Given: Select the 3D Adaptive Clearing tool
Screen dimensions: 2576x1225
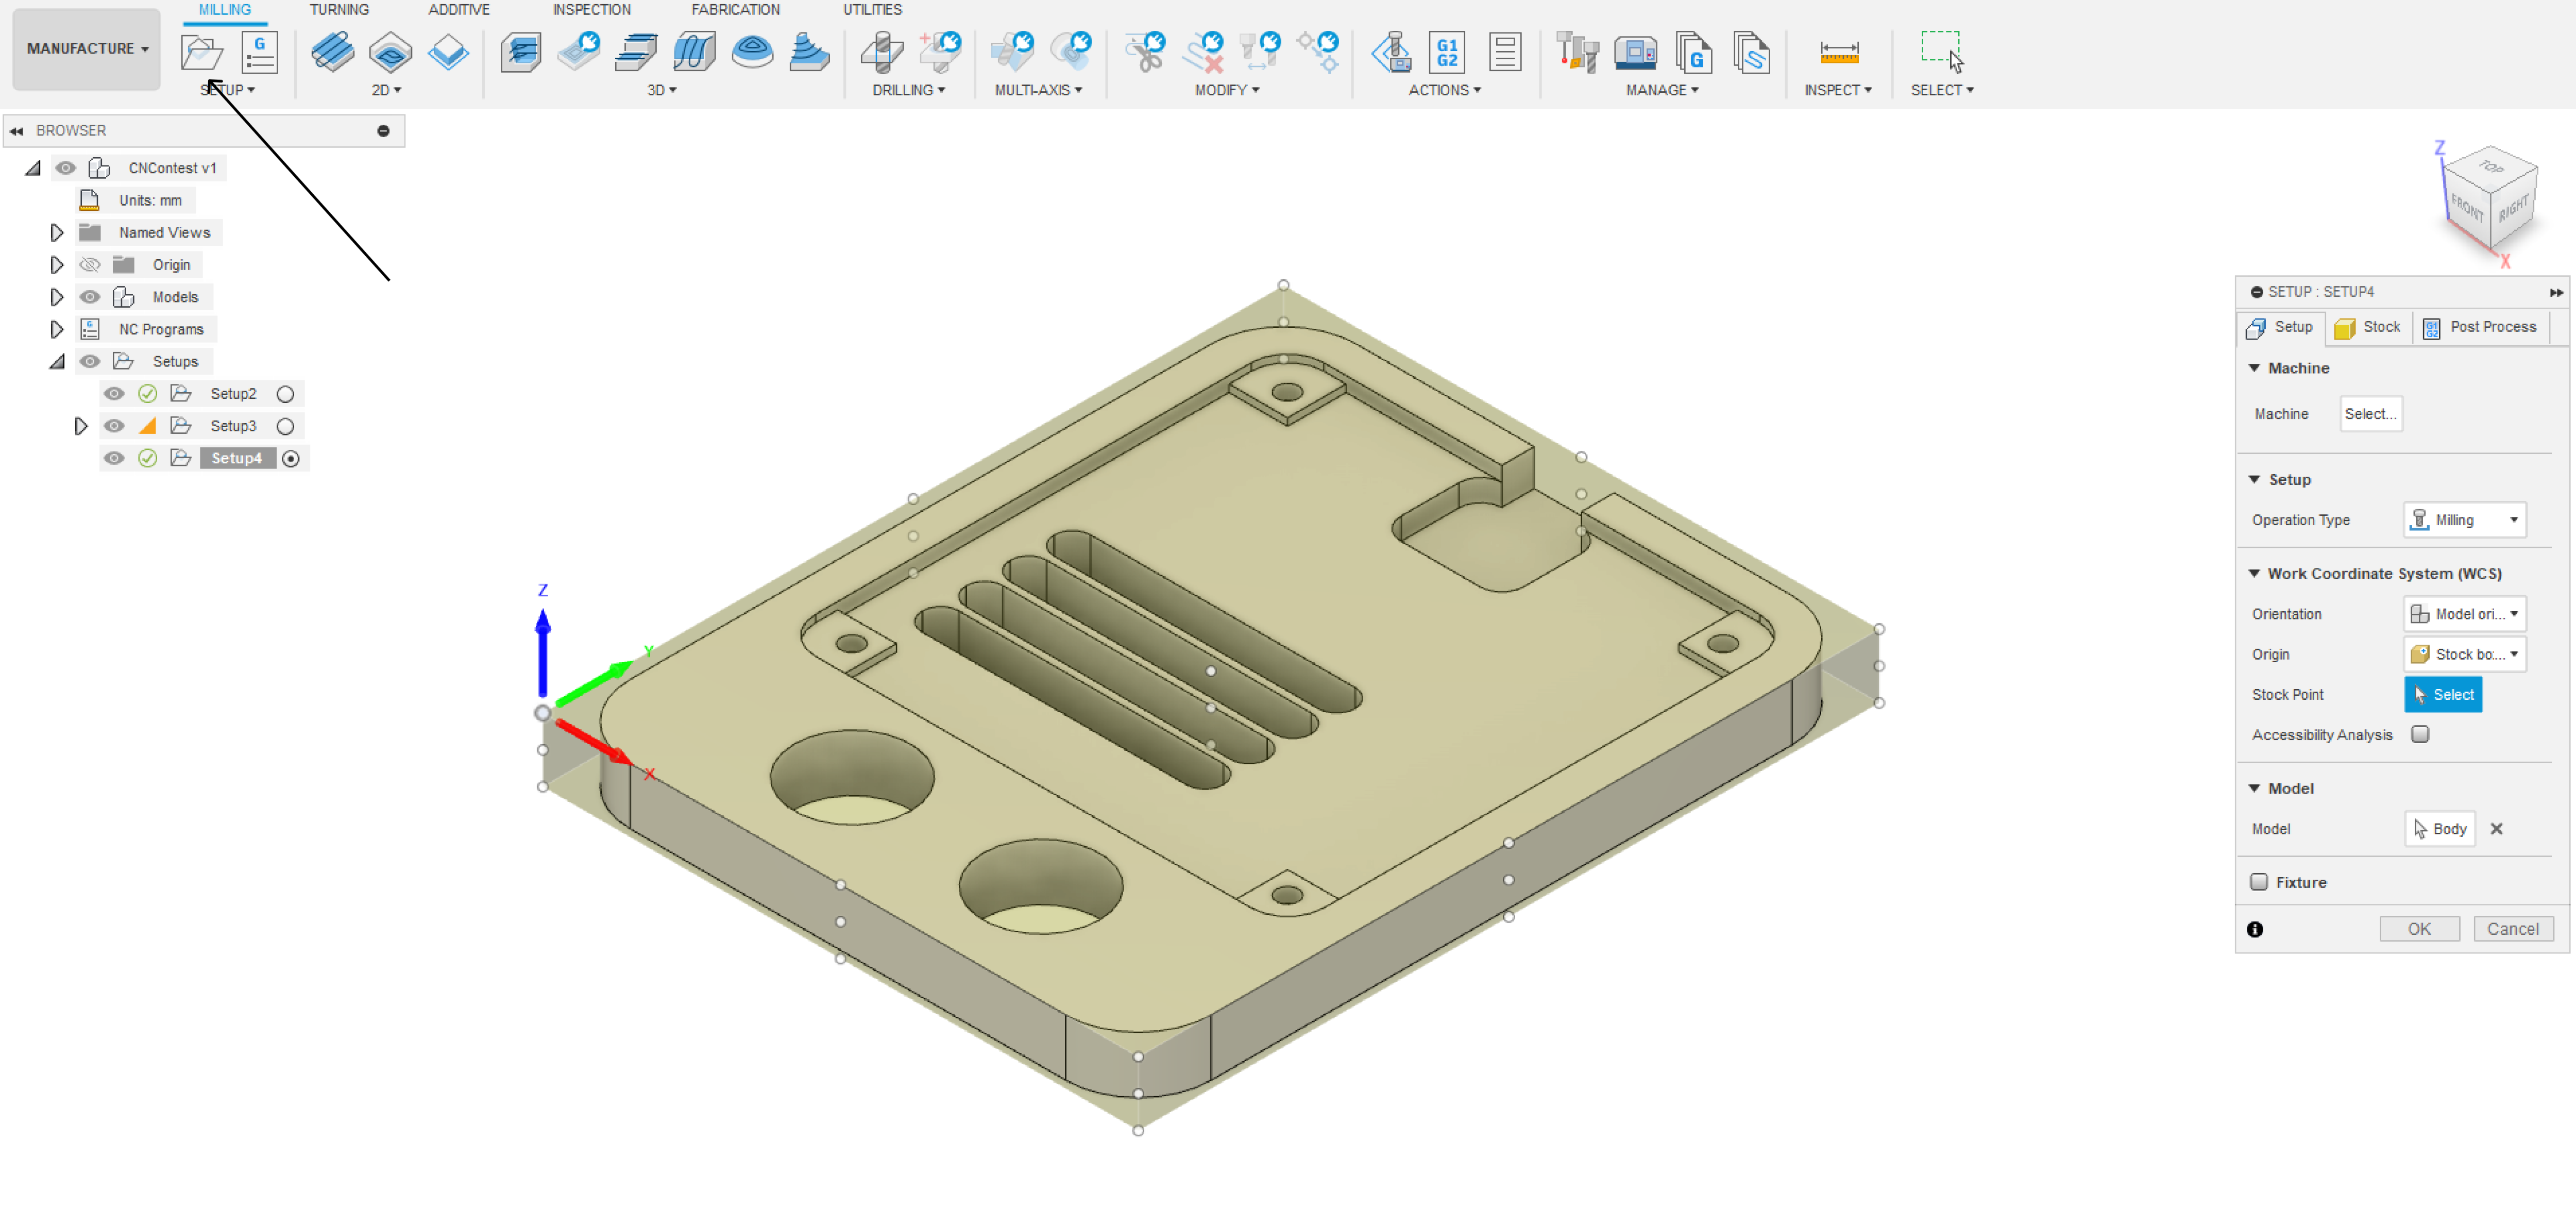Looking at the screenshot, I should point(521,52).
